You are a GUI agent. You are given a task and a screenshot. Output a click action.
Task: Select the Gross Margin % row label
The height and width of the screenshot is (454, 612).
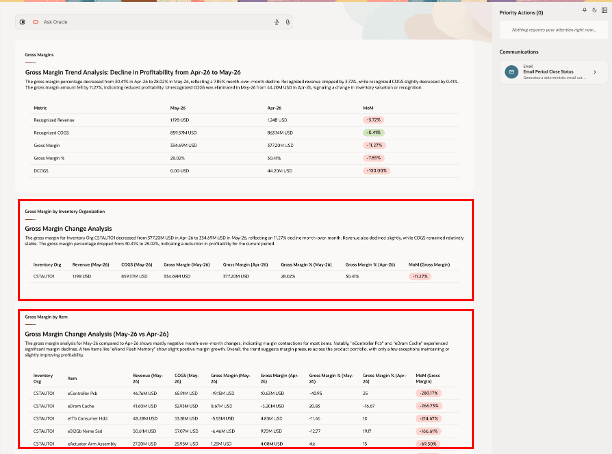pyautogui.click(x=49, y=158)
